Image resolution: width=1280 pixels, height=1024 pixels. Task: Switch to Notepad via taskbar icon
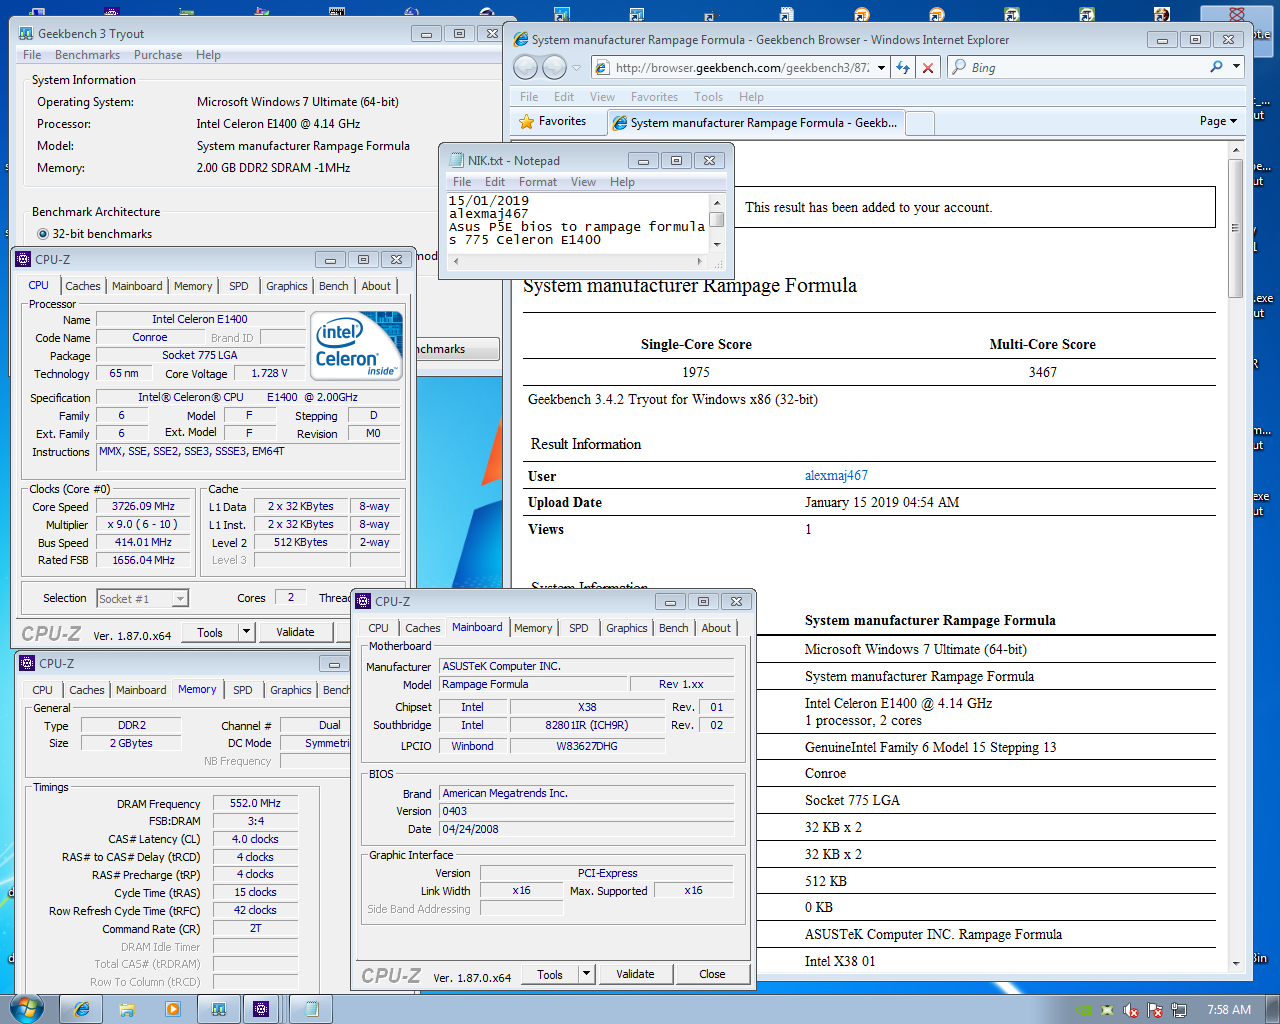tap(311, 1009)
